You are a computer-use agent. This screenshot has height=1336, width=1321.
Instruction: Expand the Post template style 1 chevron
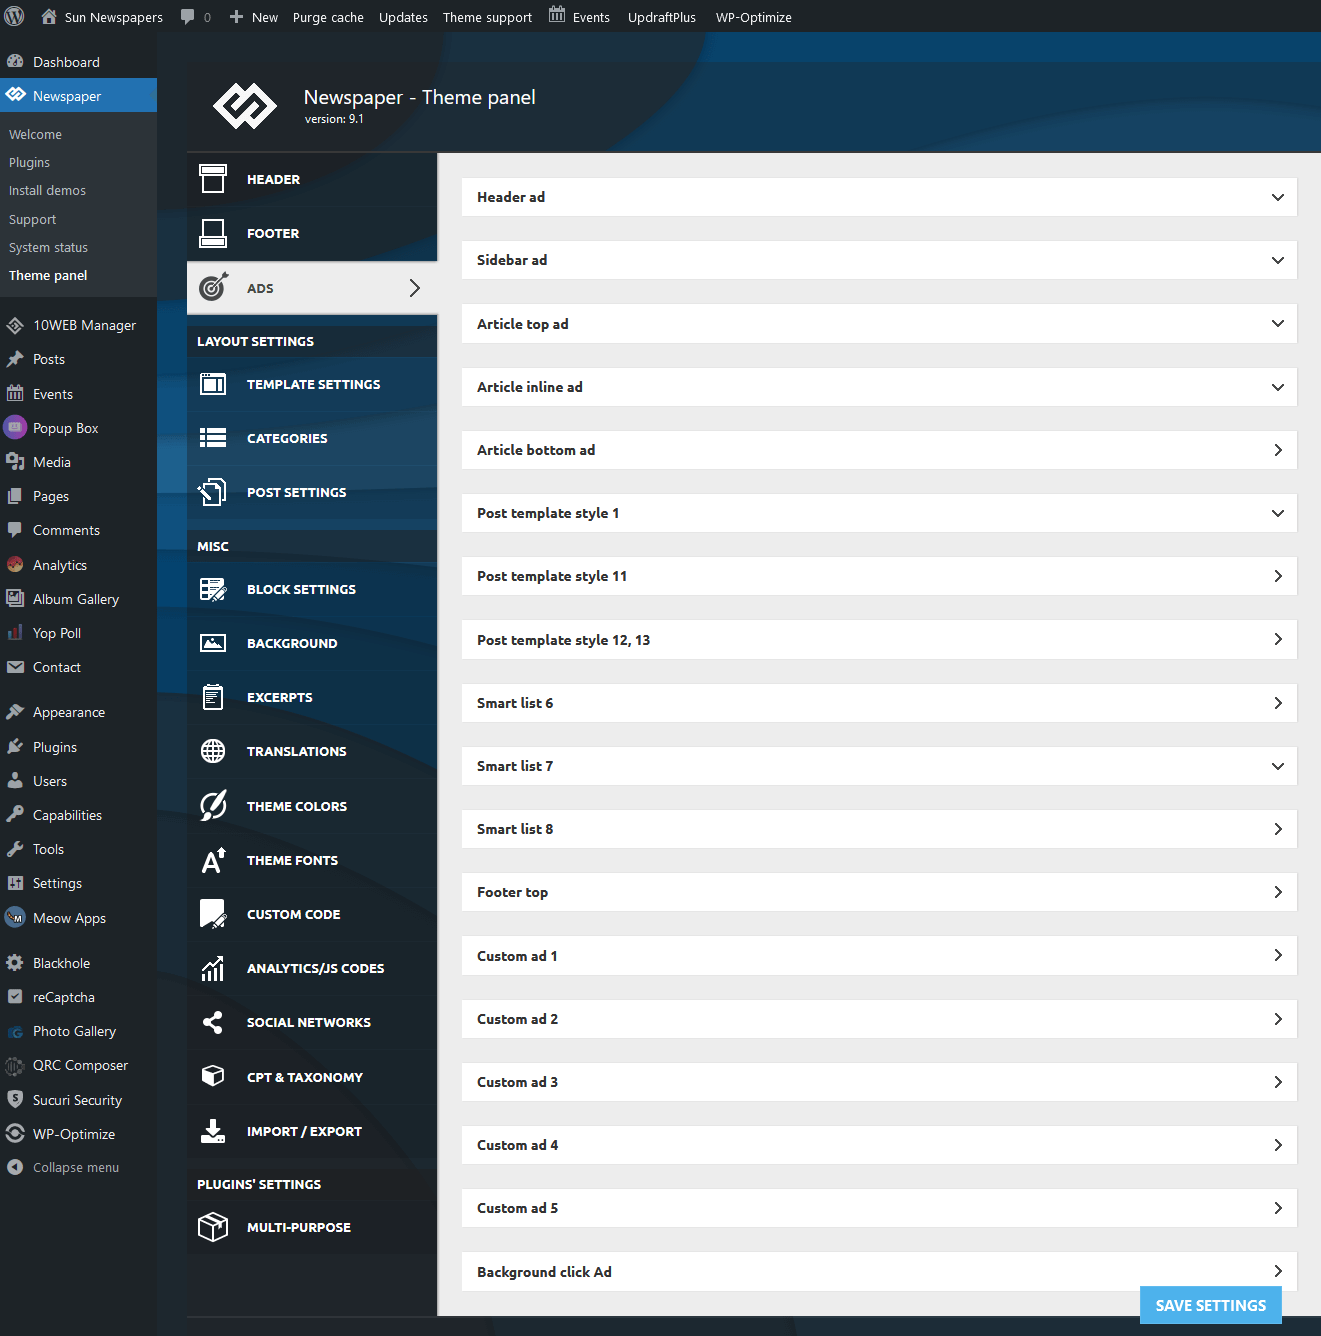tap(1278, 513)
